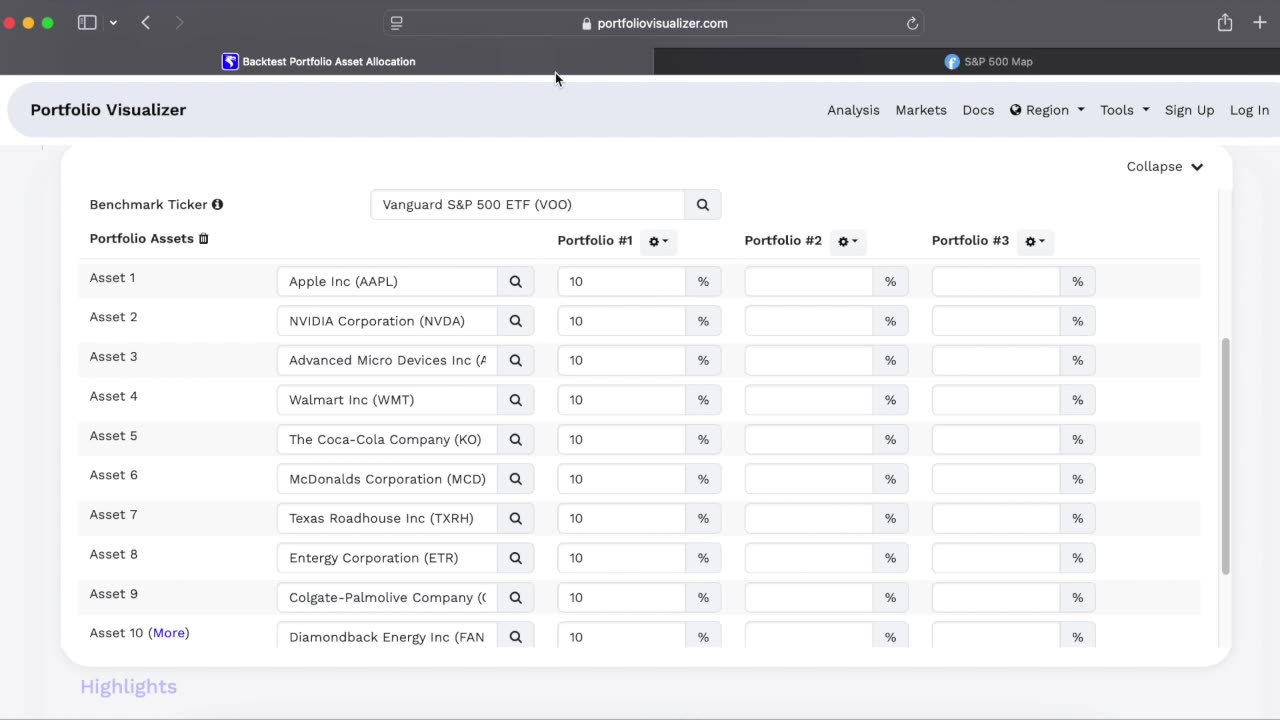The image size is (1280, 720).
Task: Click search icon next to McDonalds Corporation
Action: (x=516, y=479)
